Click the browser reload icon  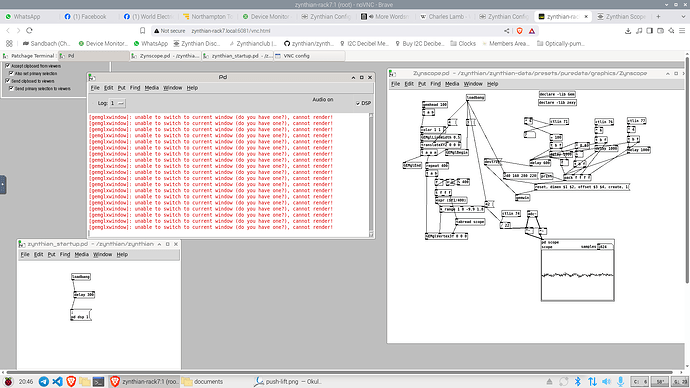29,31
